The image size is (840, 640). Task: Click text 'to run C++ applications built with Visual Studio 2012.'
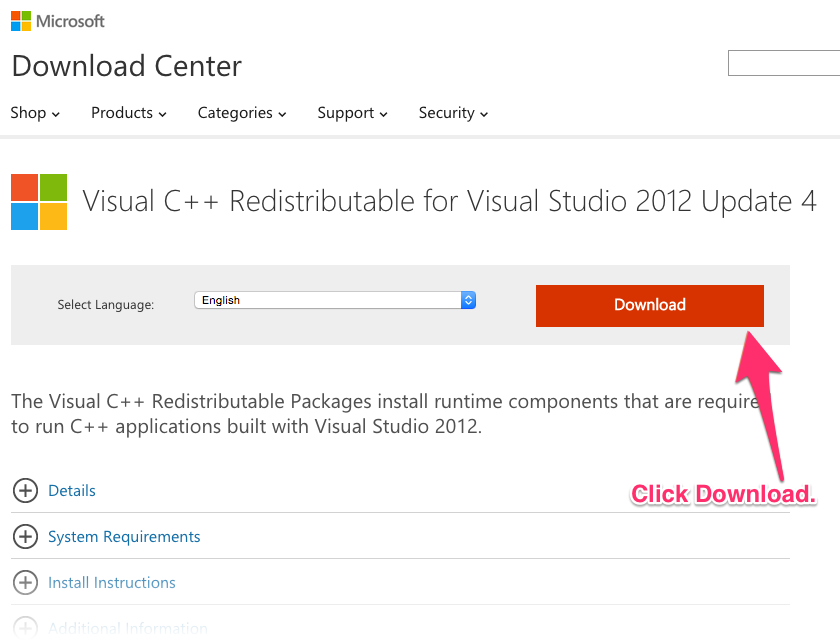point(246,427)
